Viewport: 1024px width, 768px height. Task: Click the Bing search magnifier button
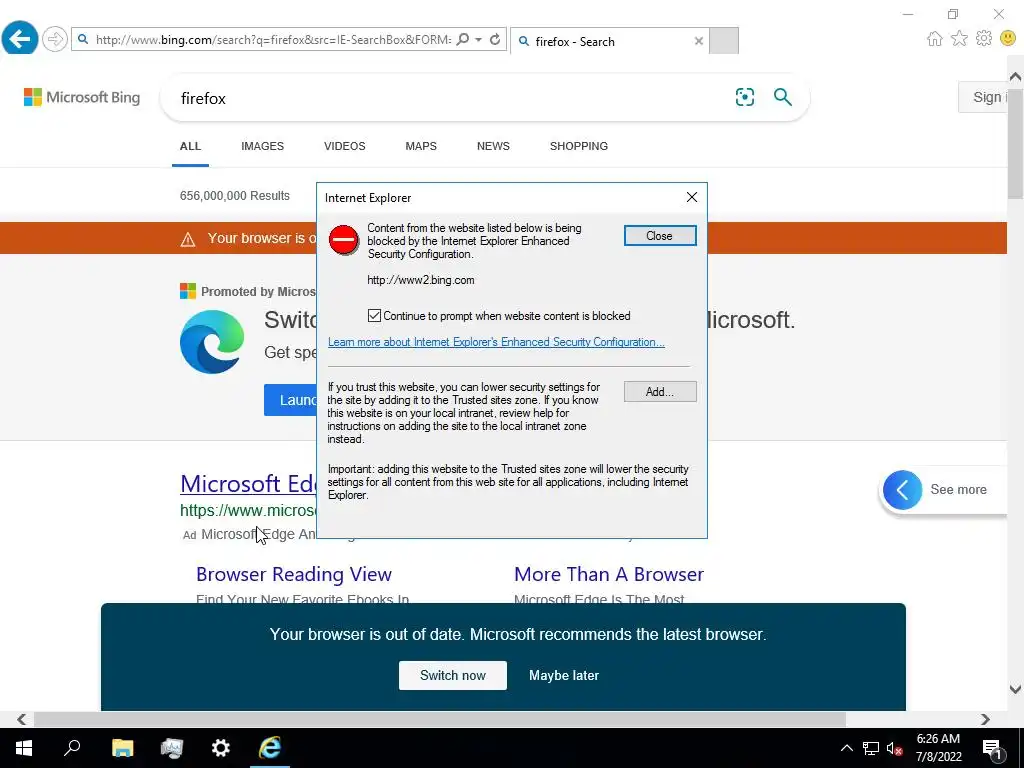click(x=782, y=97)
